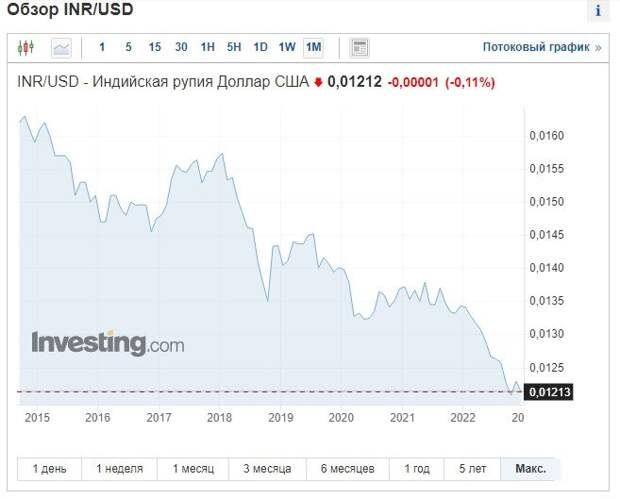Select the area chart type icon
The width and height of the screenshot is (620, 499).
(62, 47)
